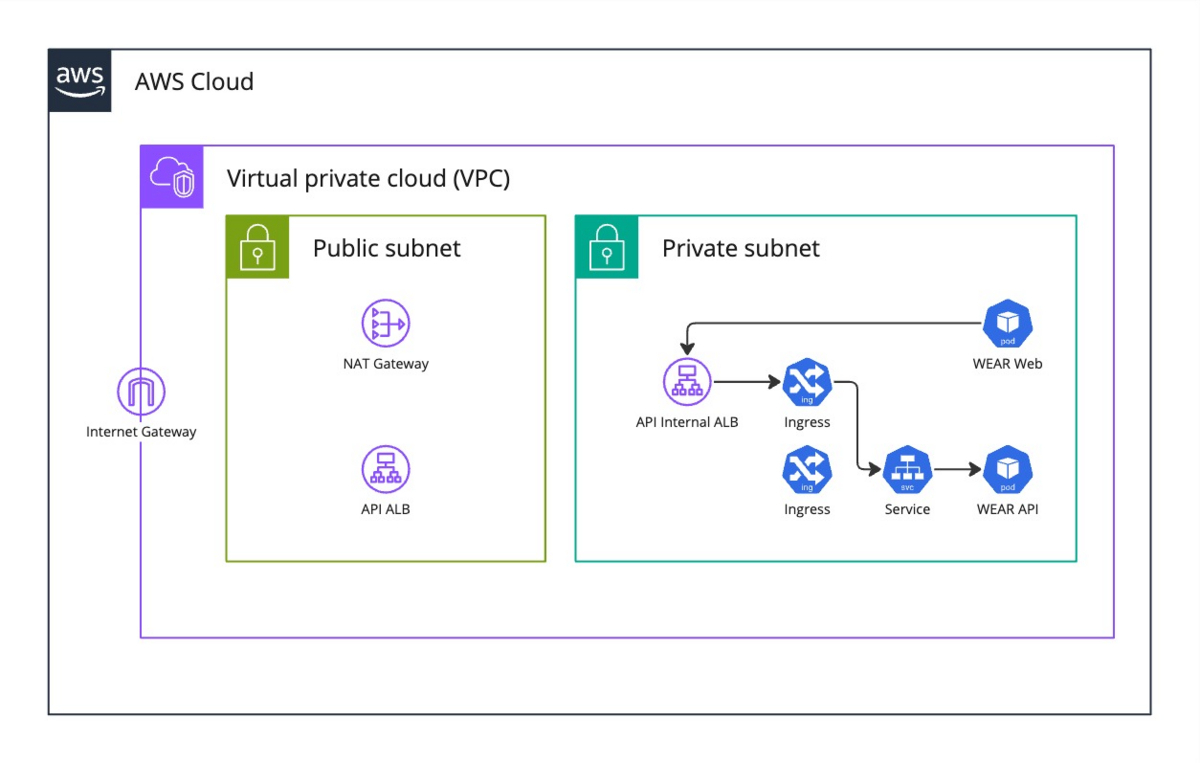The width and height of the screenshot is (1200, 763).
Task: Select the Ingress icon next to API Internal ALB
Action: (x=807, y=383)
